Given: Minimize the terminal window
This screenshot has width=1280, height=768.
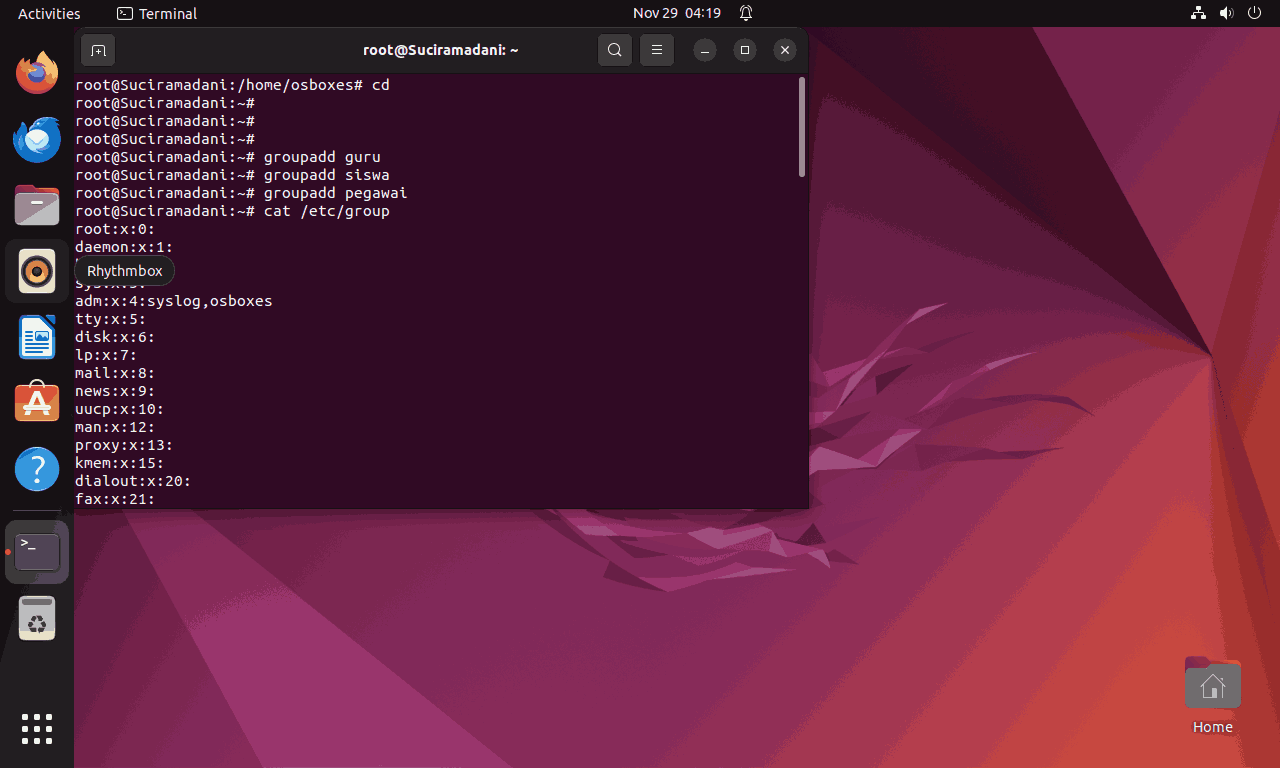Looking at the screenshot, I should [705, 50].
